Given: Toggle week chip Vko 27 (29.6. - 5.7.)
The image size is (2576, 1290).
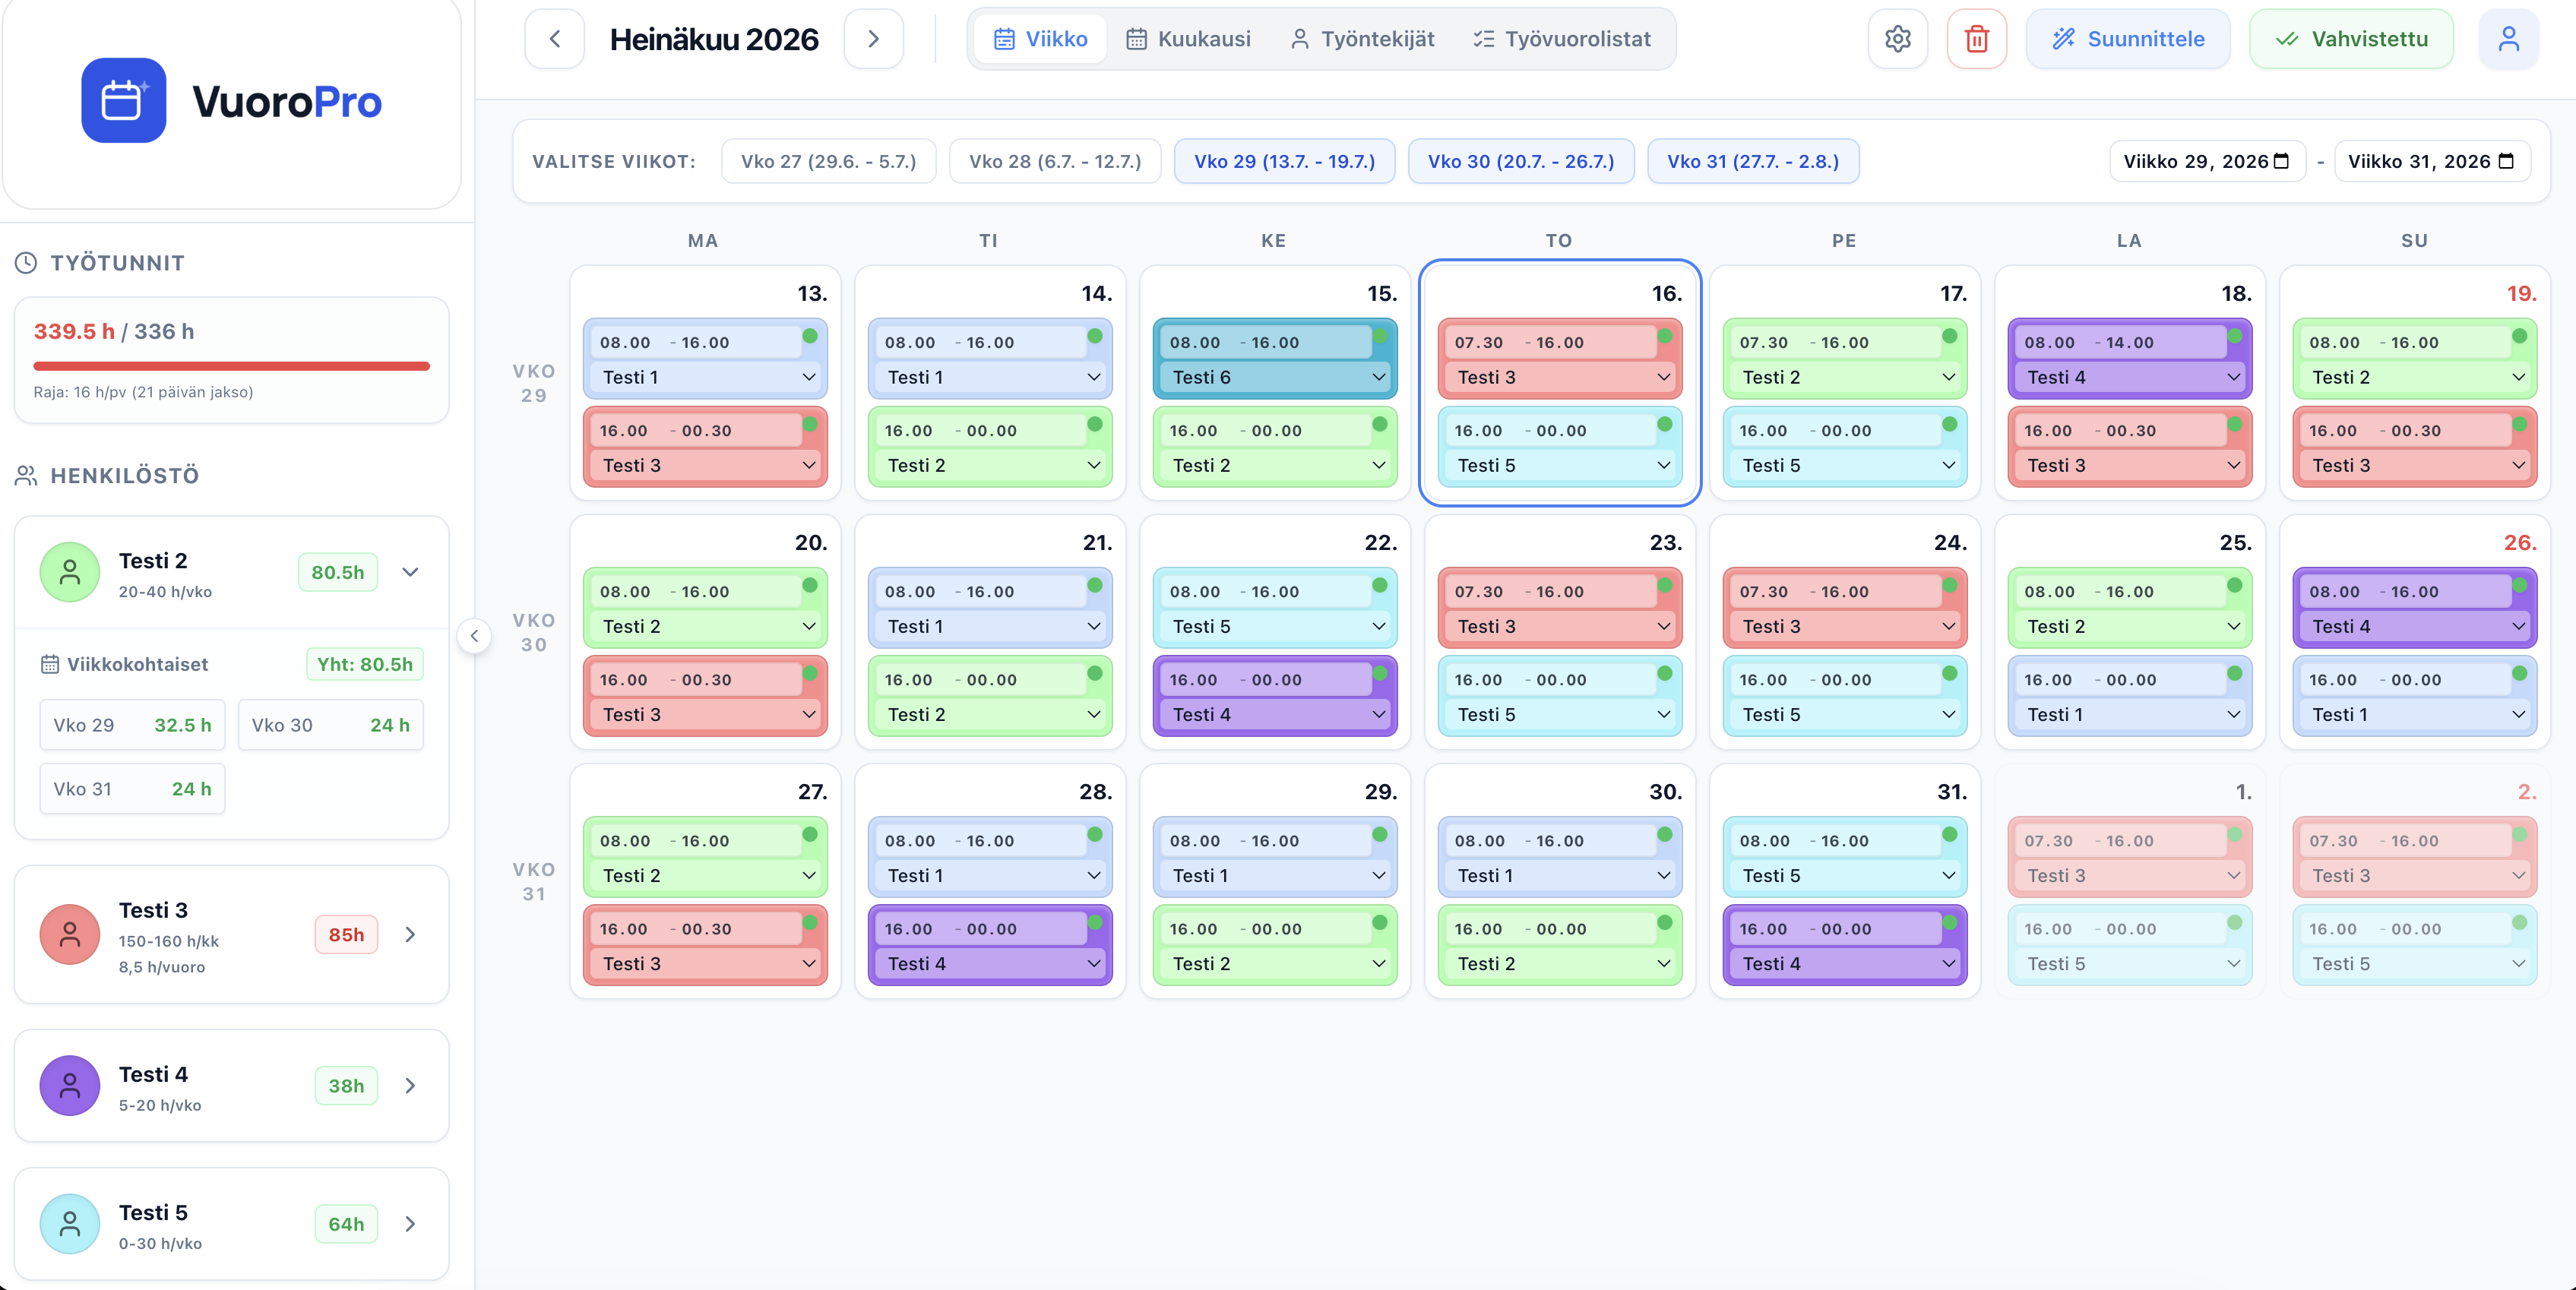Looking at the screenshot, I should coord(828,161).
